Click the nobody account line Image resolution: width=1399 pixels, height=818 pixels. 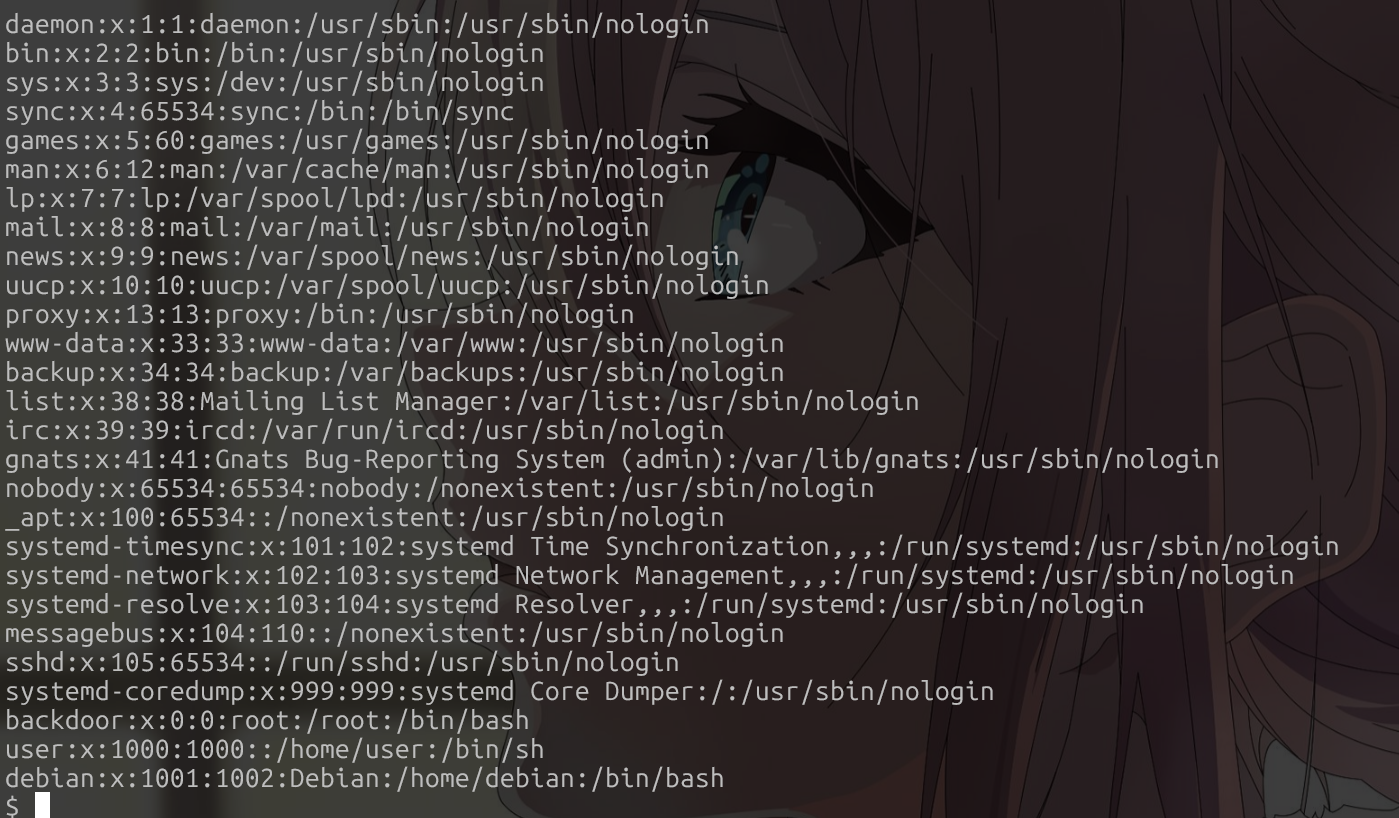pyautogui.click(x=439, y=488)
